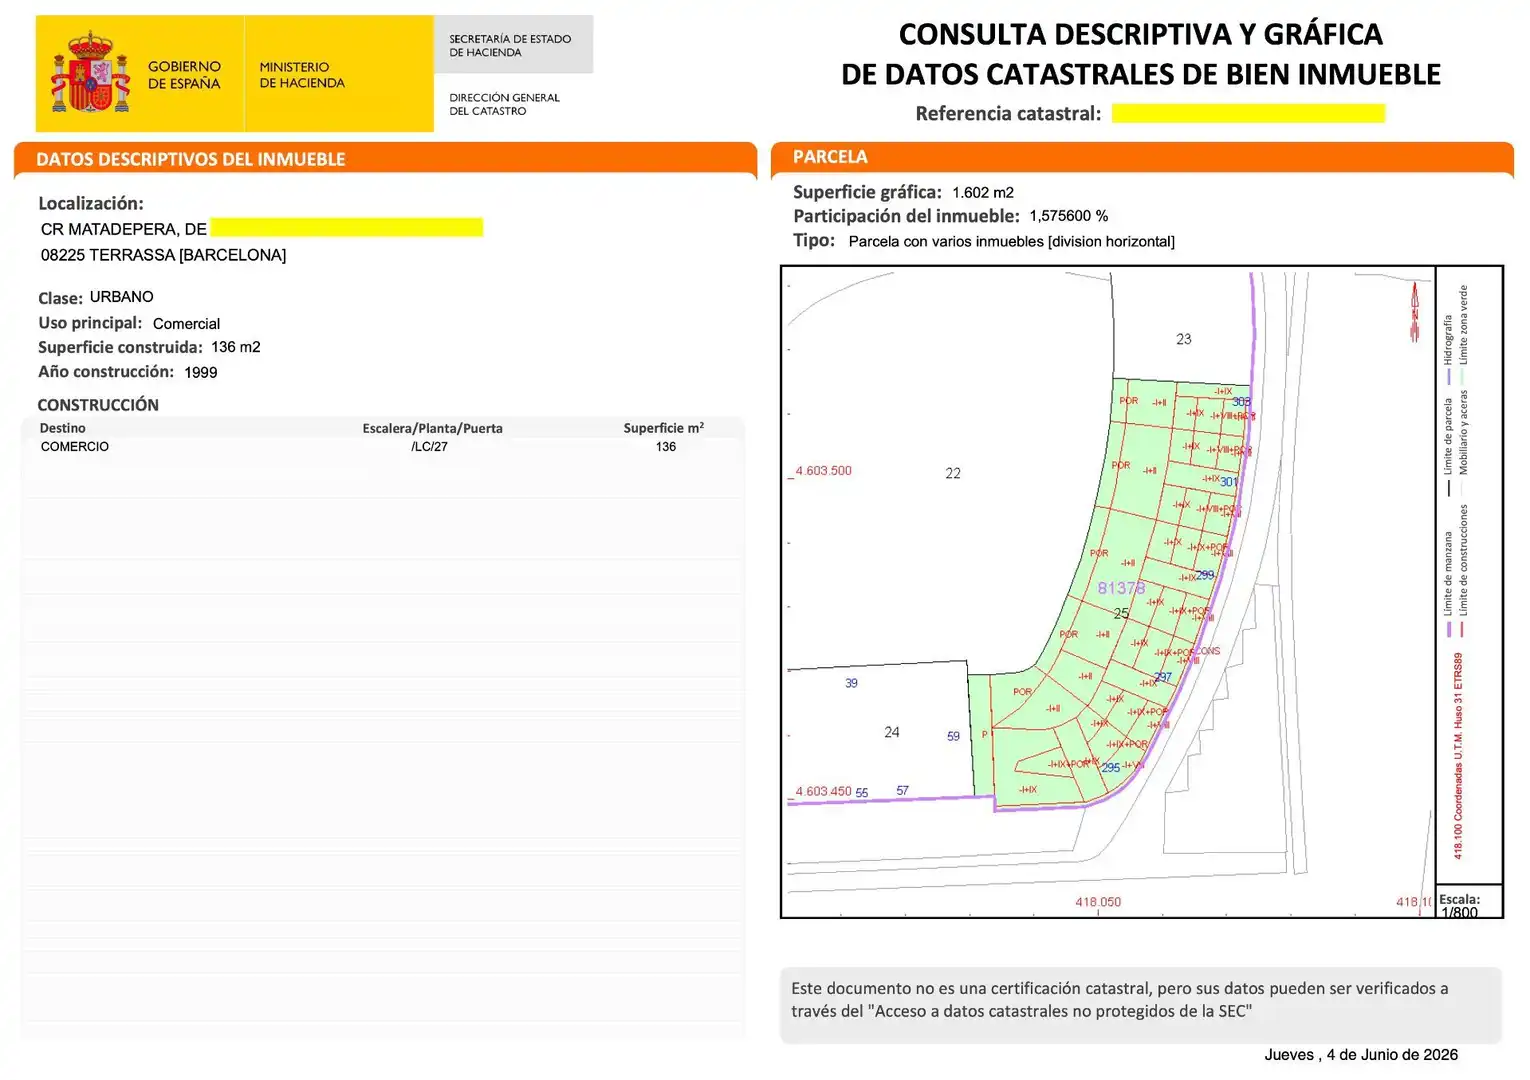Click the 'Límite de parcela' legend entry

click(x=1448, y=447)
